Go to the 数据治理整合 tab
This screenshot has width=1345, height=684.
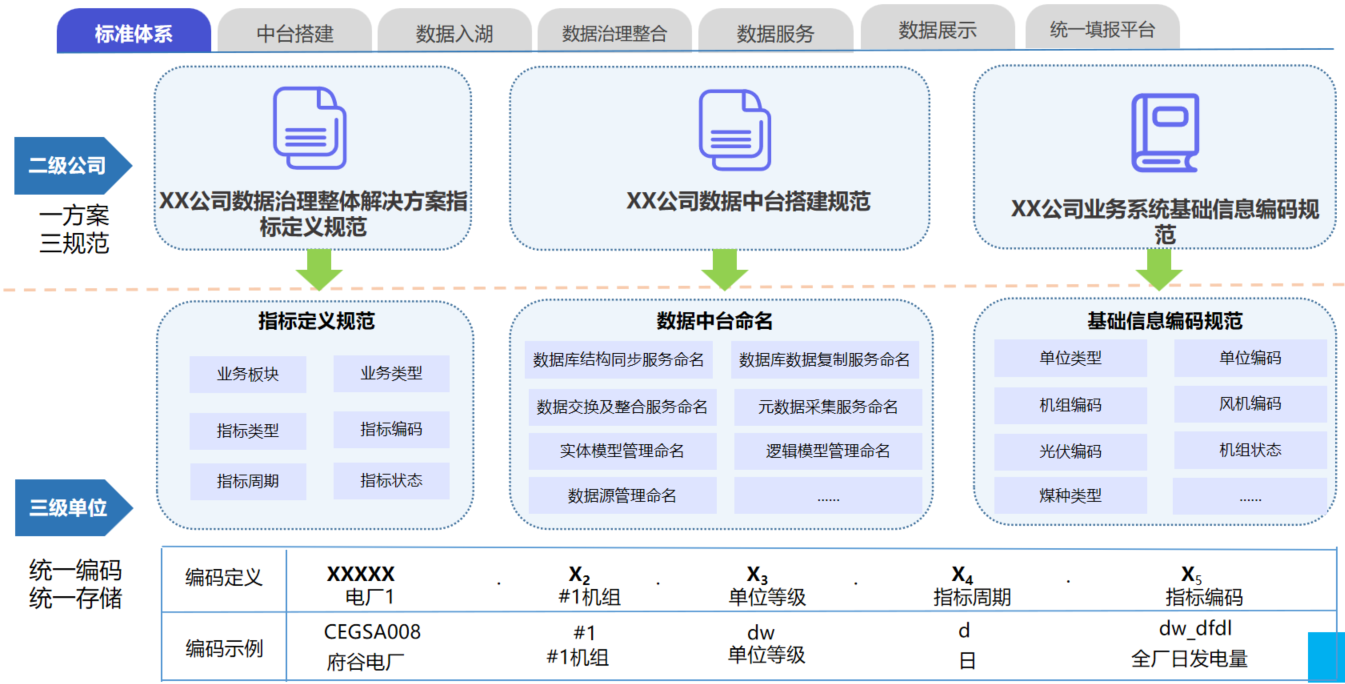point(614,32)
